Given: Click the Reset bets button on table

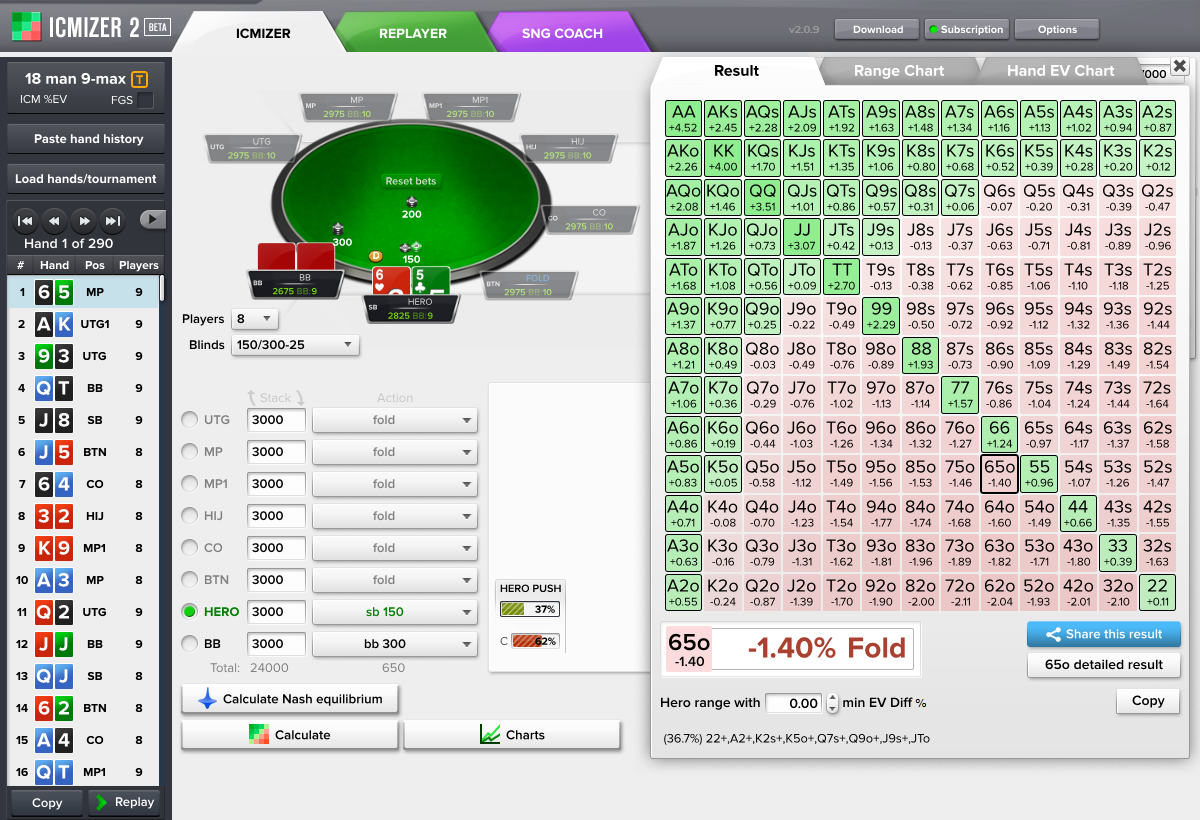Looking at the screenshot, I should (411, 182).
